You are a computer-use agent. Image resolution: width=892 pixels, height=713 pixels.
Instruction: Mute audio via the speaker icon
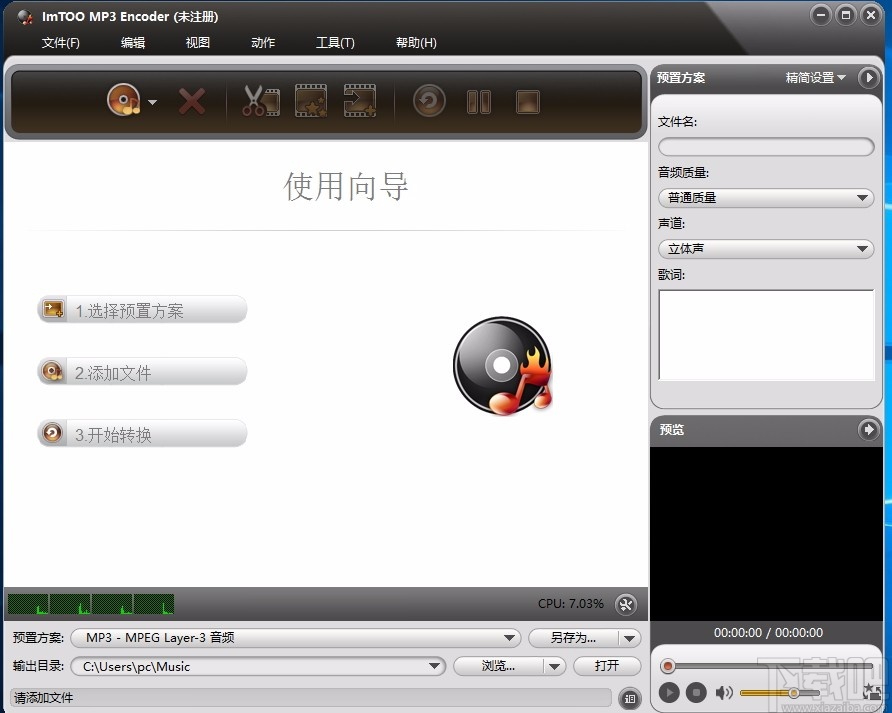pos(725,693)
